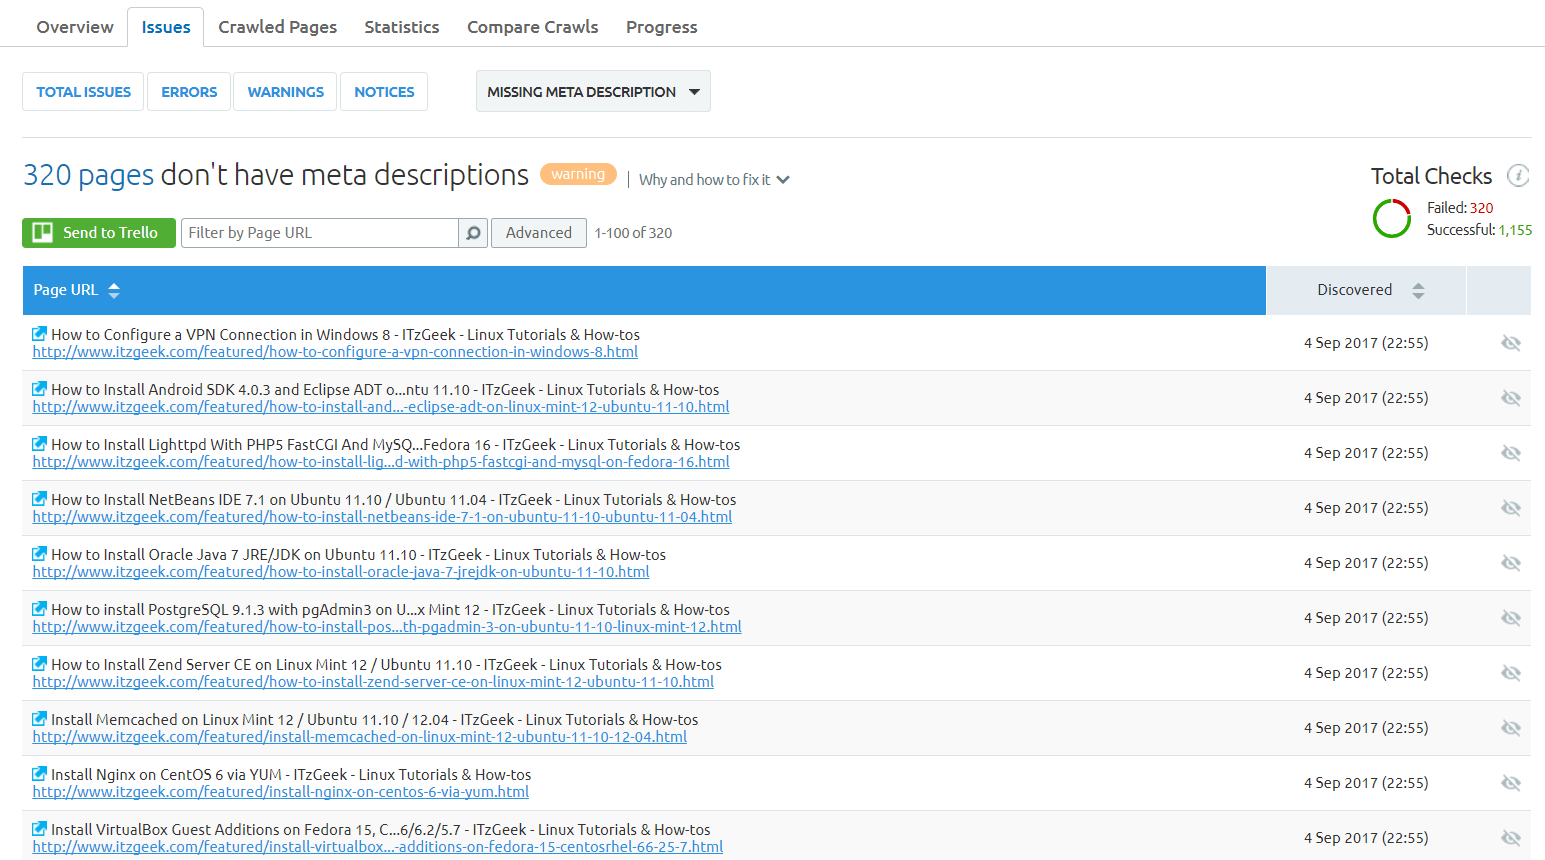Open the install-netbeans-ide-7-1 URL
The width and height of the screenshot is (1545, 860).
pos(382,517)
